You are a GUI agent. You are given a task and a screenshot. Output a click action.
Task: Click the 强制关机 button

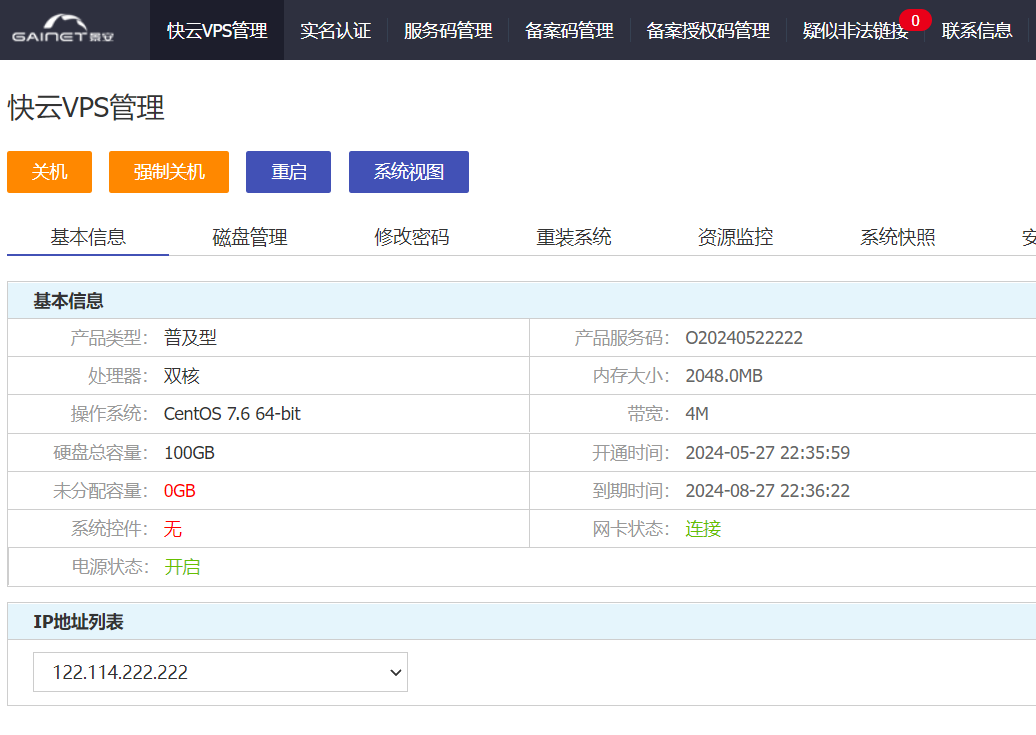(169, 172)
